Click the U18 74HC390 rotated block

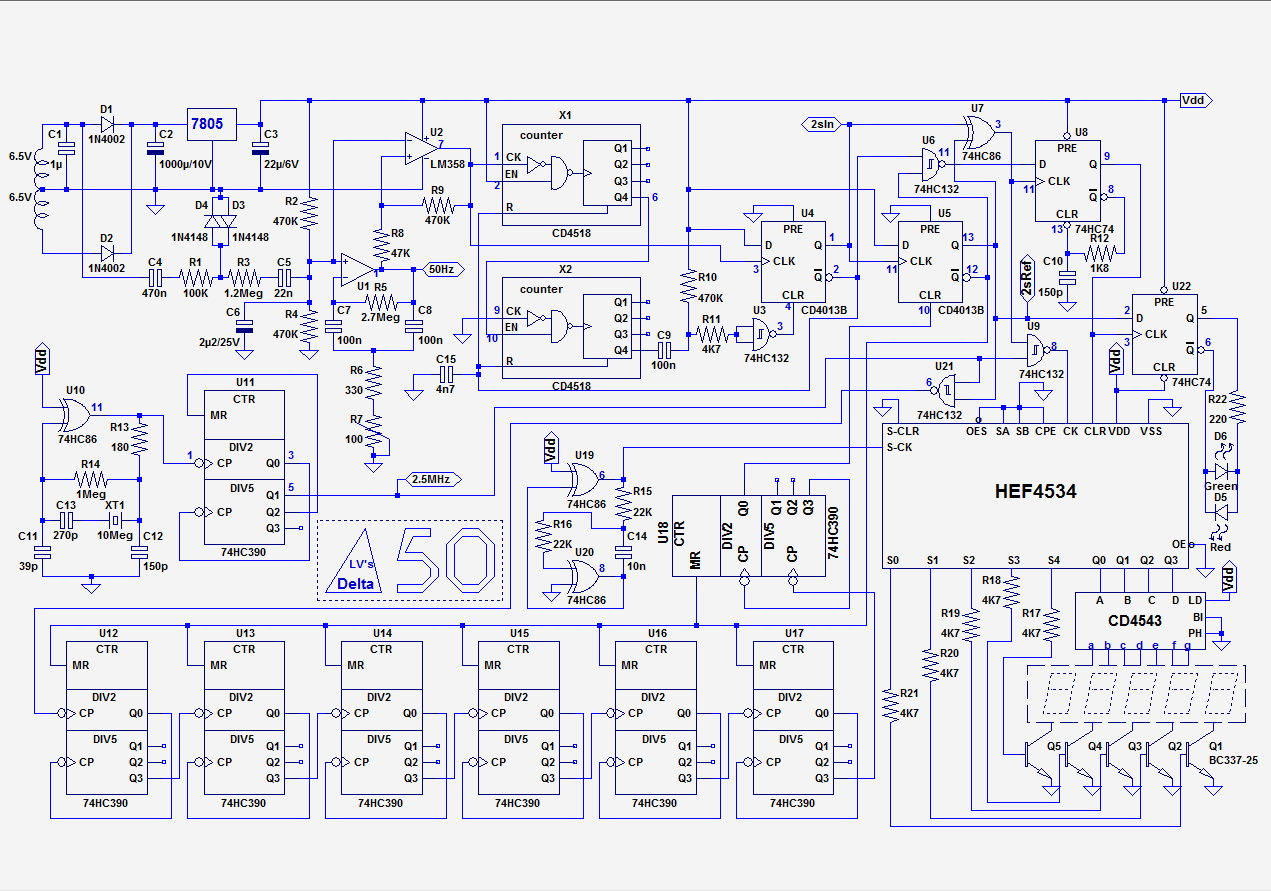(750, 535)
